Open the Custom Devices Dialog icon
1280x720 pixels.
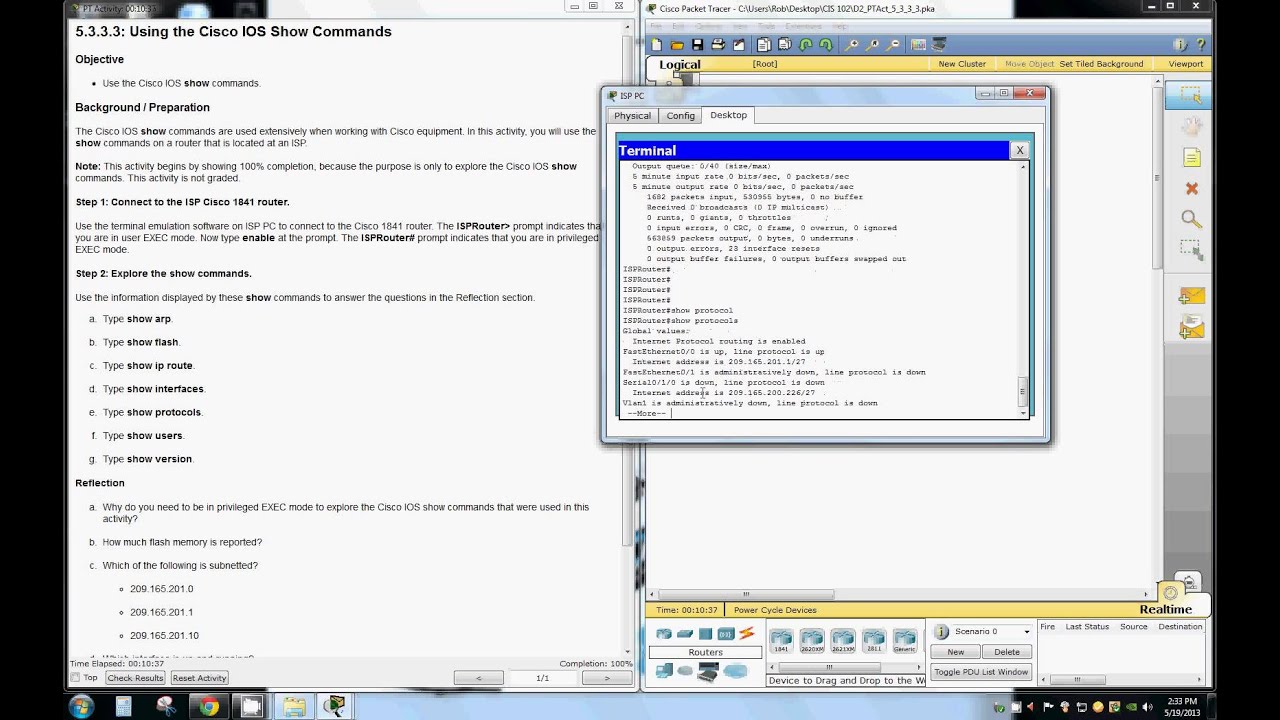pyautogui.click(x=940, y=45)
